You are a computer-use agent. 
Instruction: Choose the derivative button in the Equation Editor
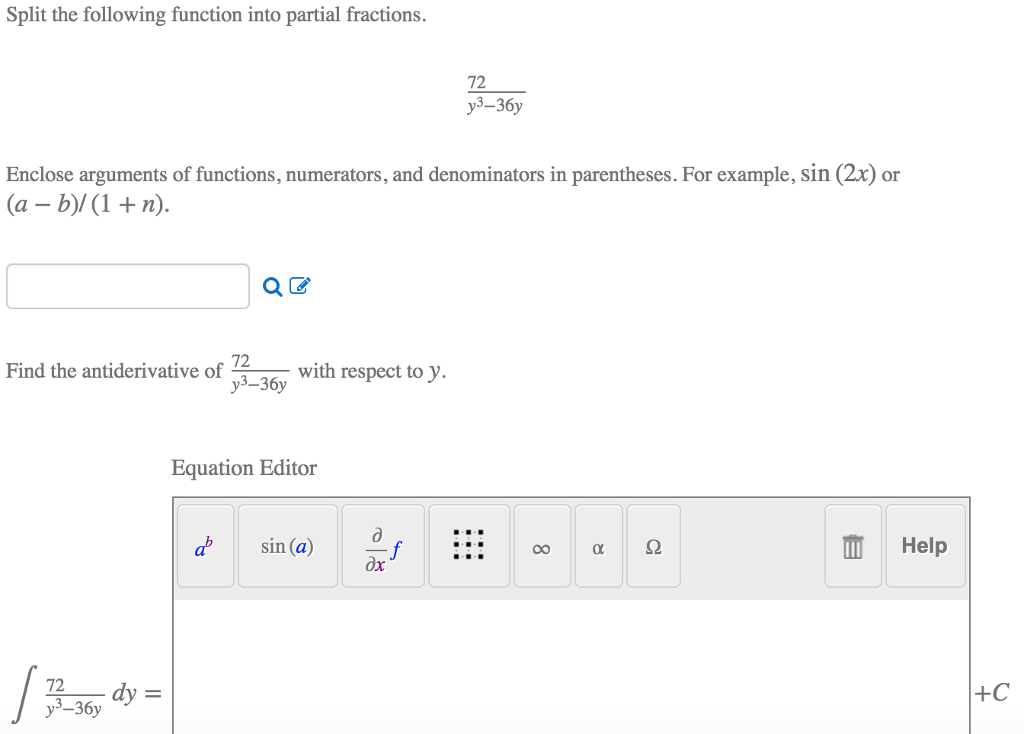[383, 546]
